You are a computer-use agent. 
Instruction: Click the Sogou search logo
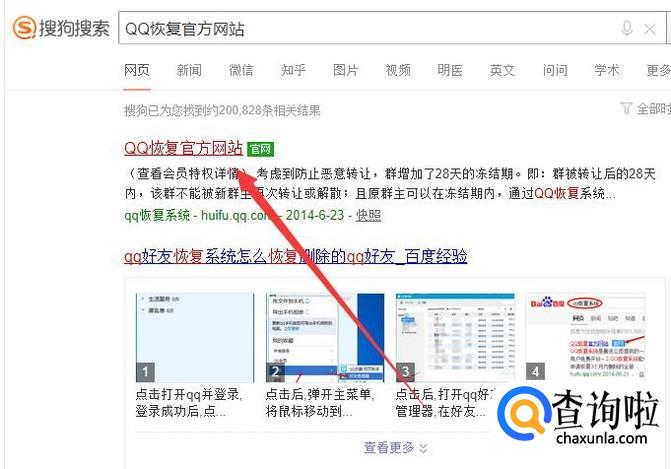pyautogui.click(x=61, y=28)
